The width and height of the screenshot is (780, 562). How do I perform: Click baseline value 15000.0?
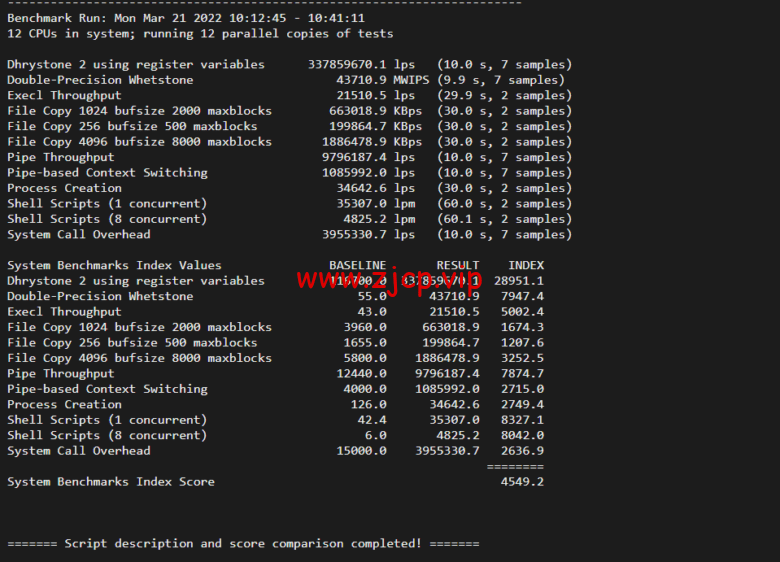pos(362,450)
